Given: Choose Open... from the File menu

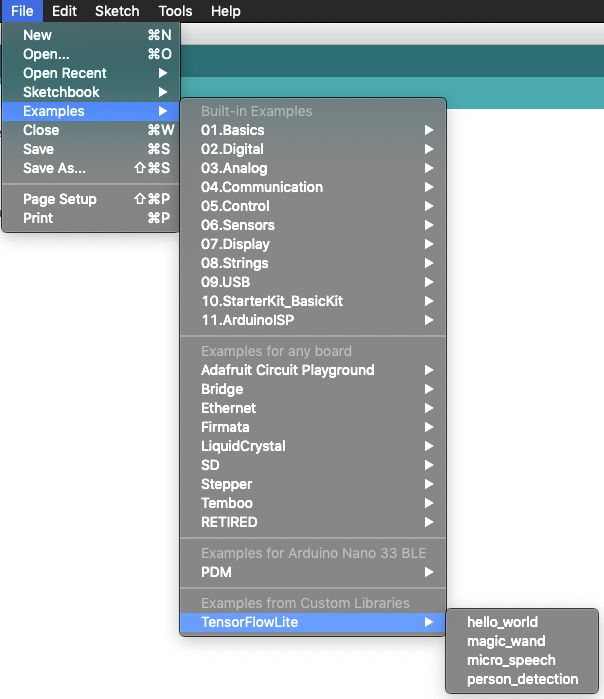Looking at the screenshot, I should [90, 54].
